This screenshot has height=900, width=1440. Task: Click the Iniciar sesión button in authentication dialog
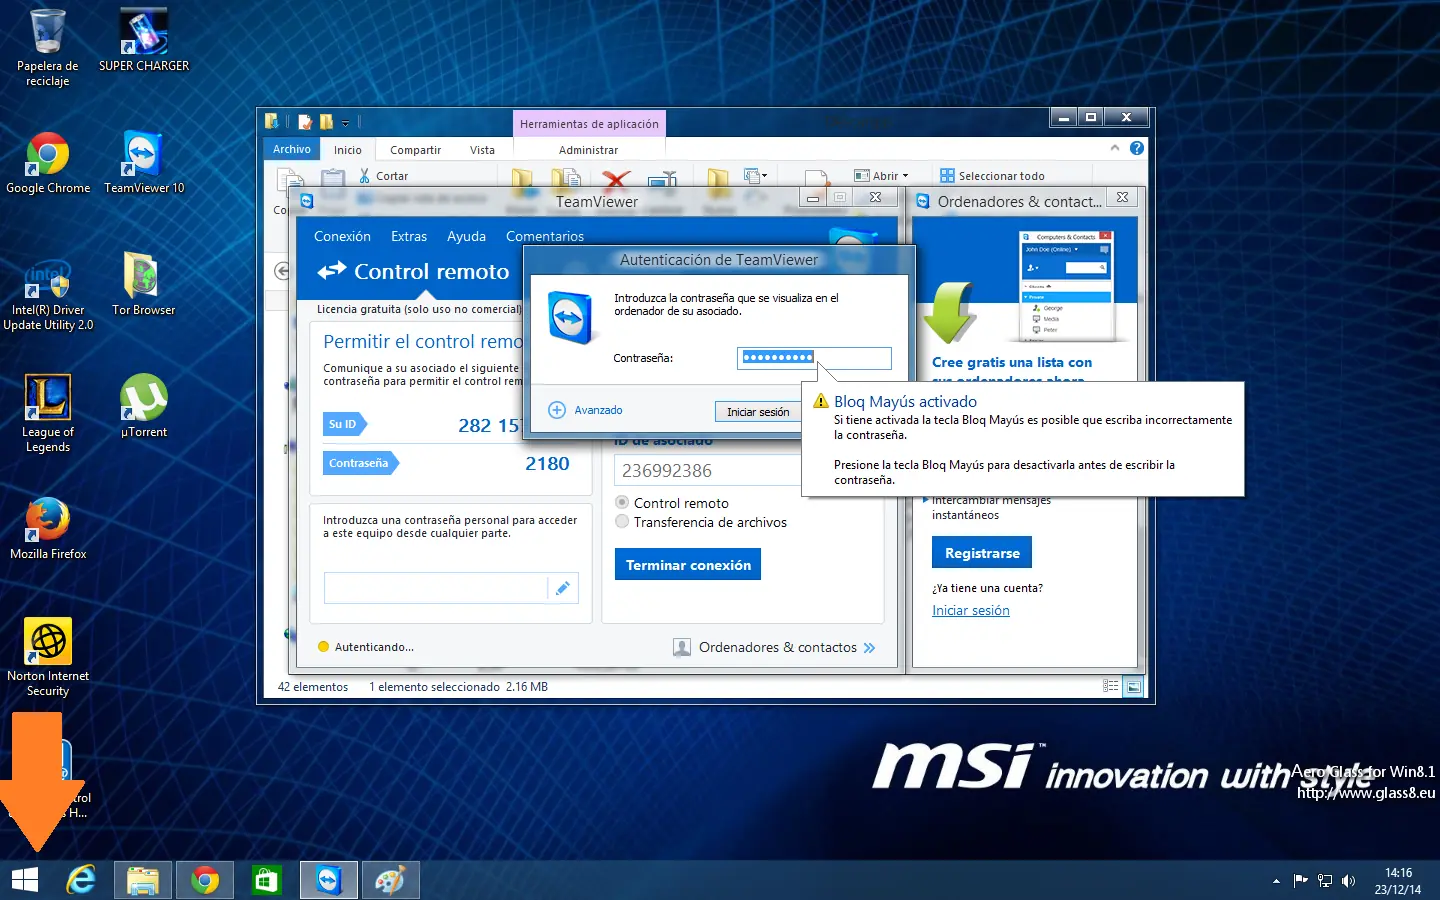point(758,411)
